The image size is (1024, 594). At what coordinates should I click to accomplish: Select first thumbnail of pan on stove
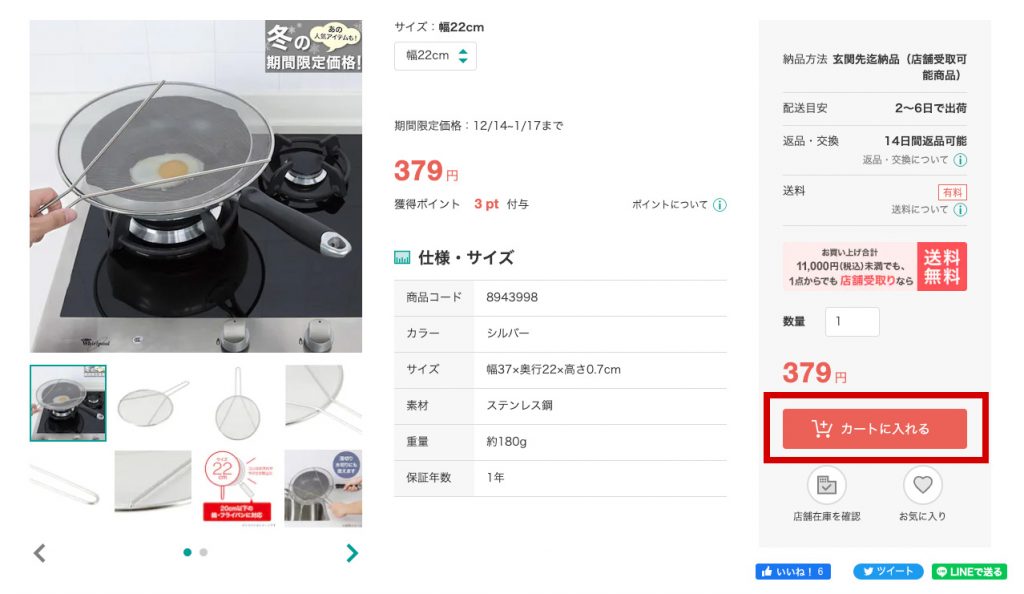click(68, 403)
